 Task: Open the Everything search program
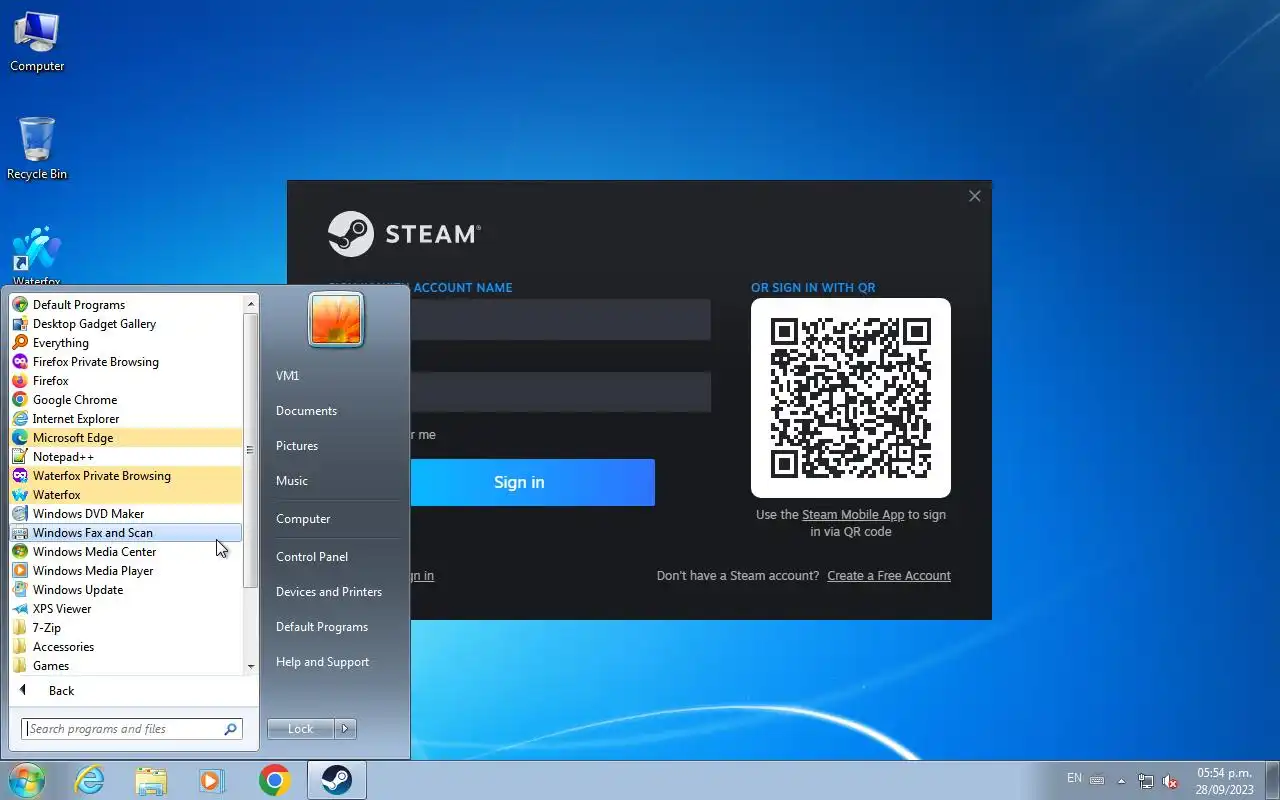coord(126,343)
